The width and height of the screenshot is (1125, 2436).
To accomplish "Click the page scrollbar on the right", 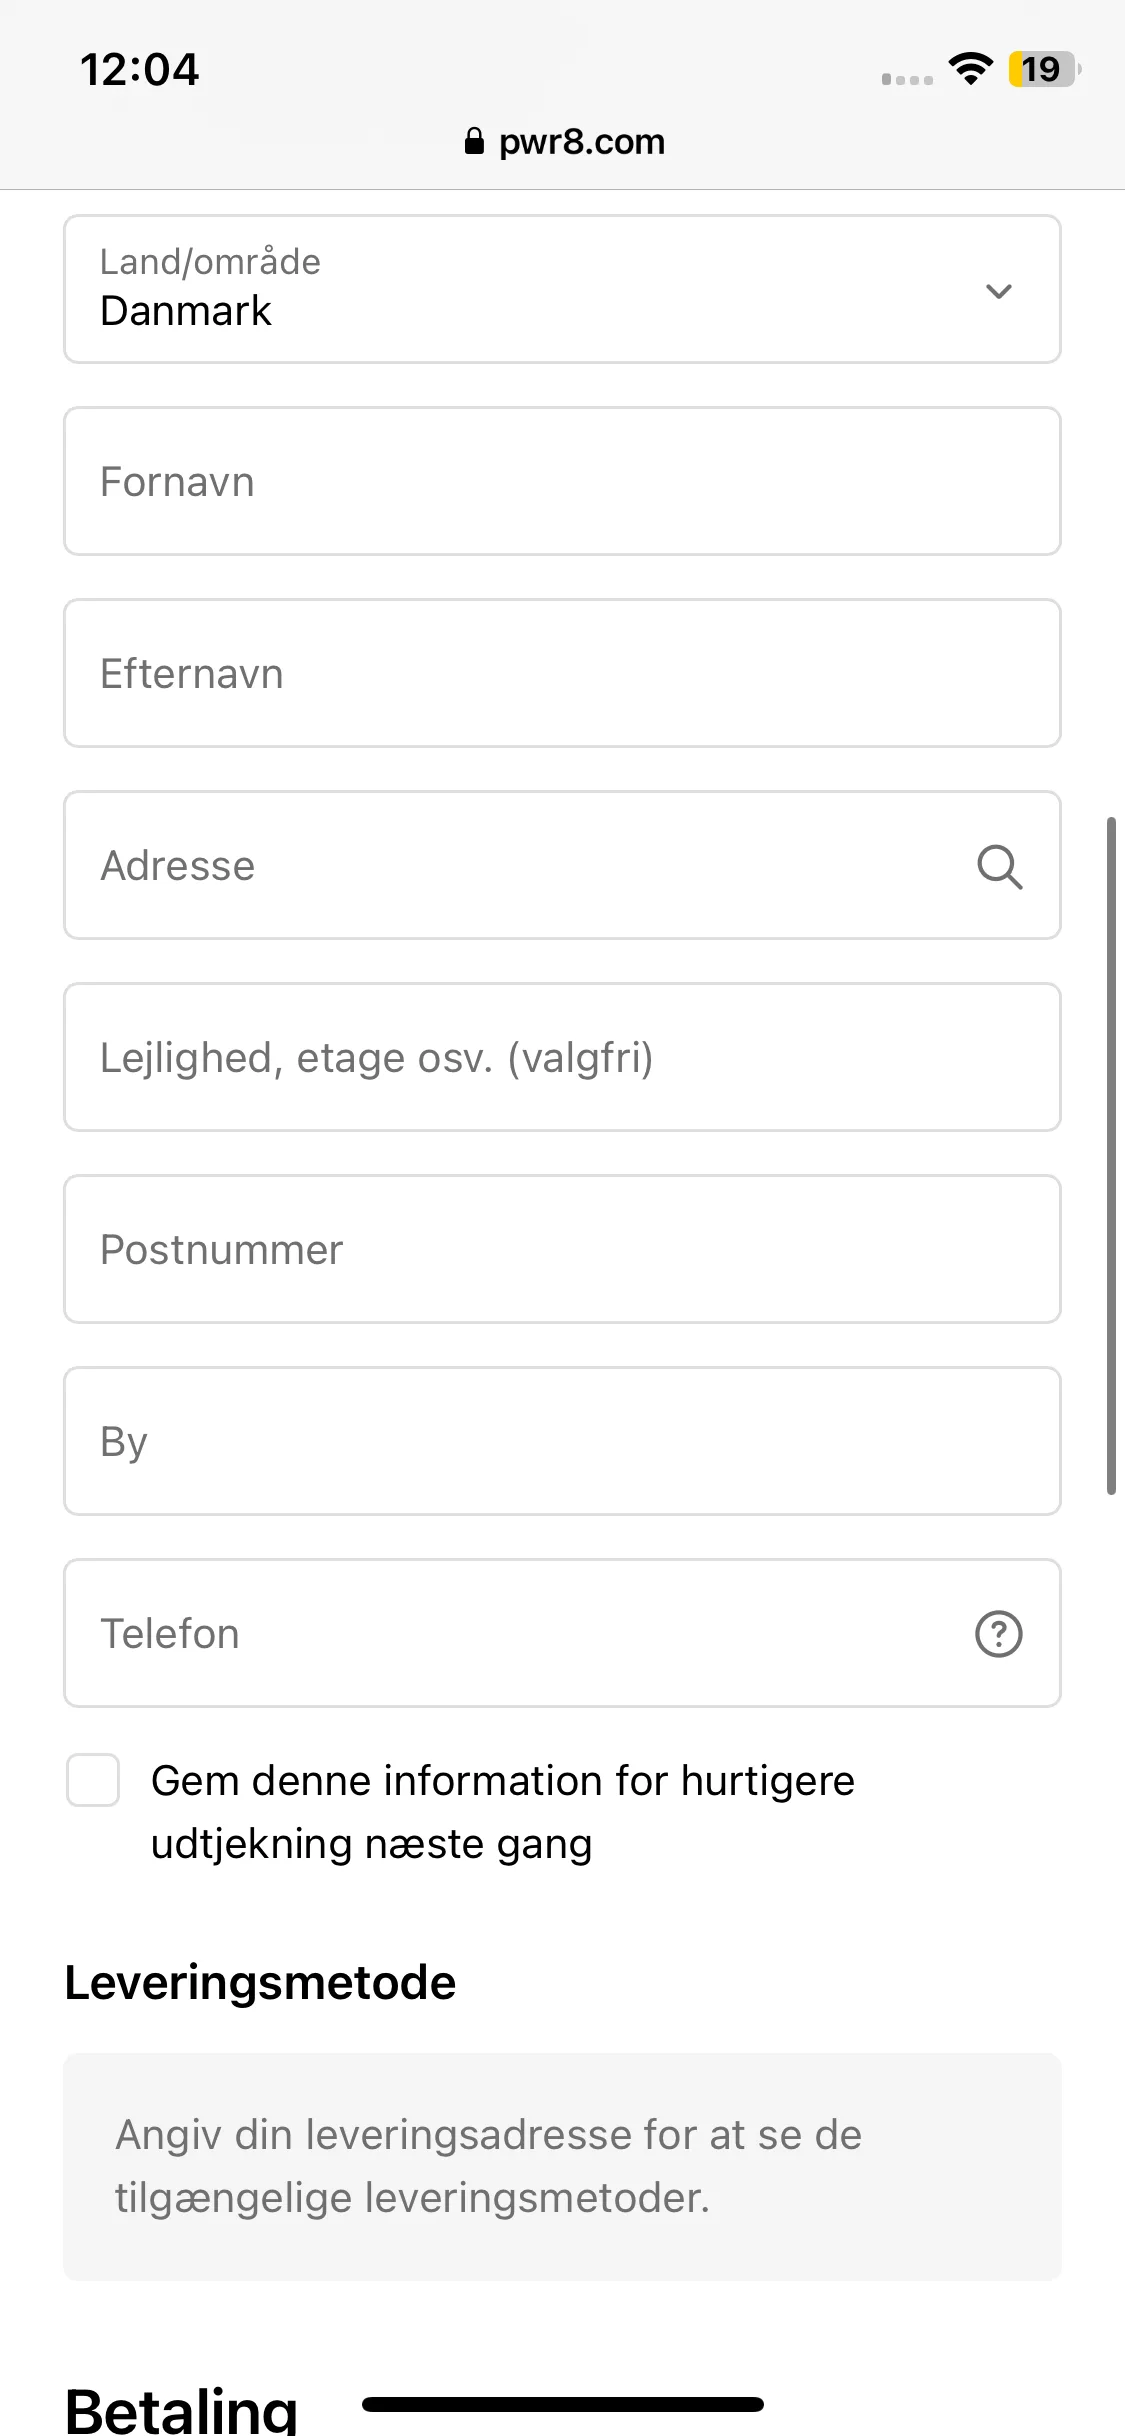I will point(1110,1155).
